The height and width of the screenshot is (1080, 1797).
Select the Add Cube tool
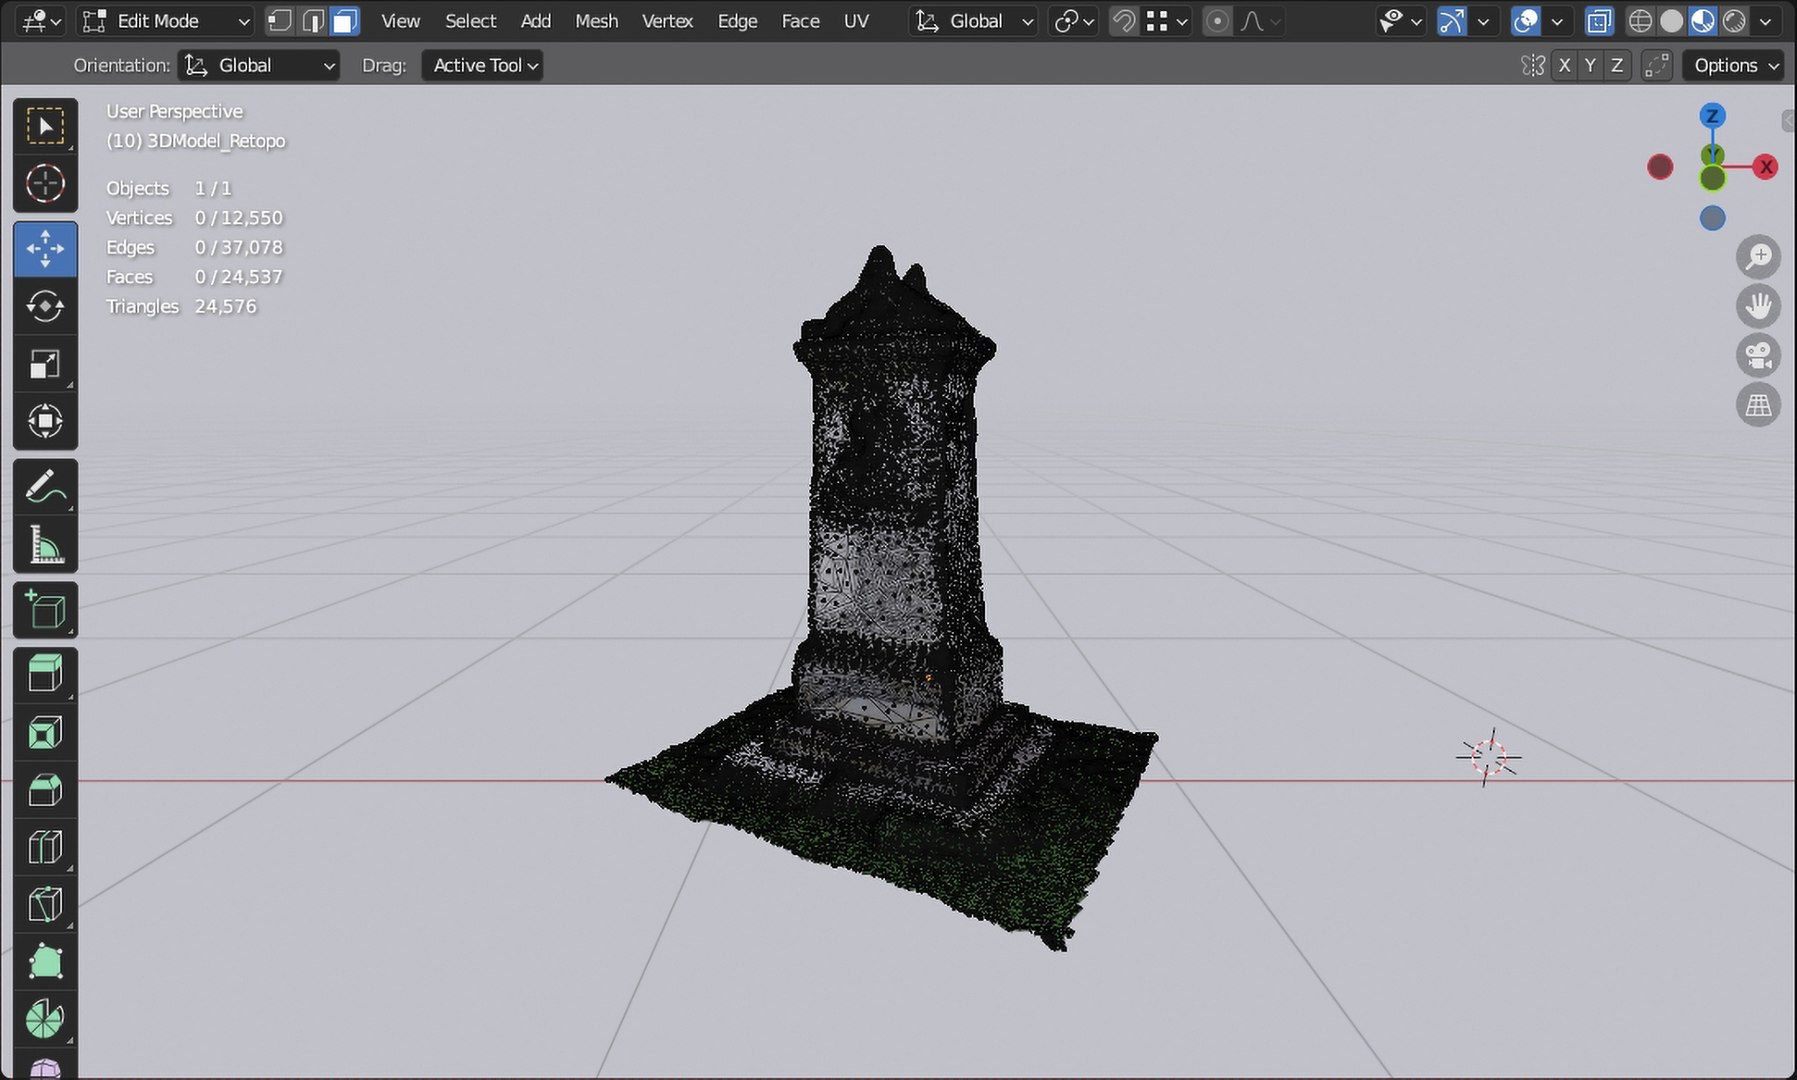click(x=45, y=610)
